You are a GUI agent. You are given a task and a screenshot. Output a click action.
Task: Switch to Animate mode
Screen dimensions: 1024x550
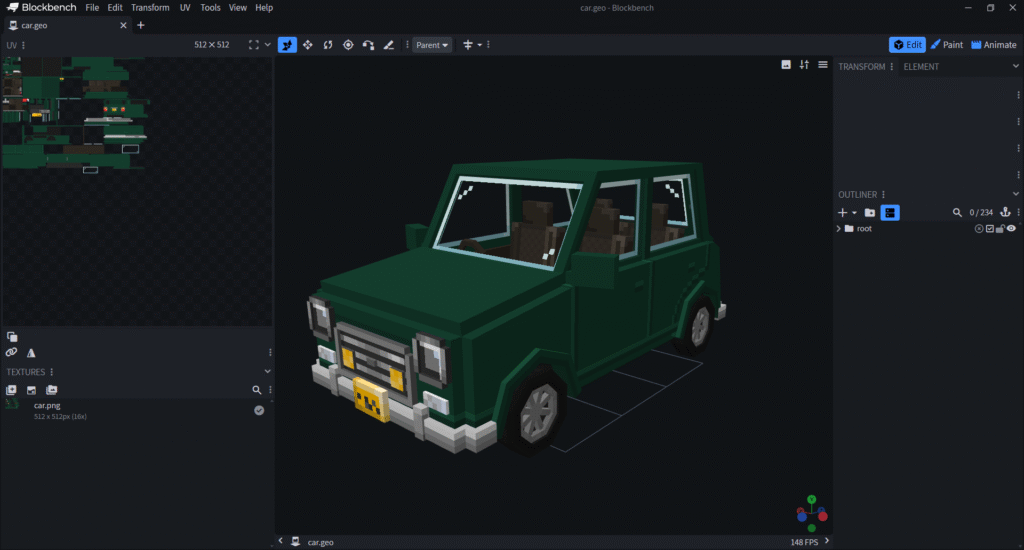[993, 45]
